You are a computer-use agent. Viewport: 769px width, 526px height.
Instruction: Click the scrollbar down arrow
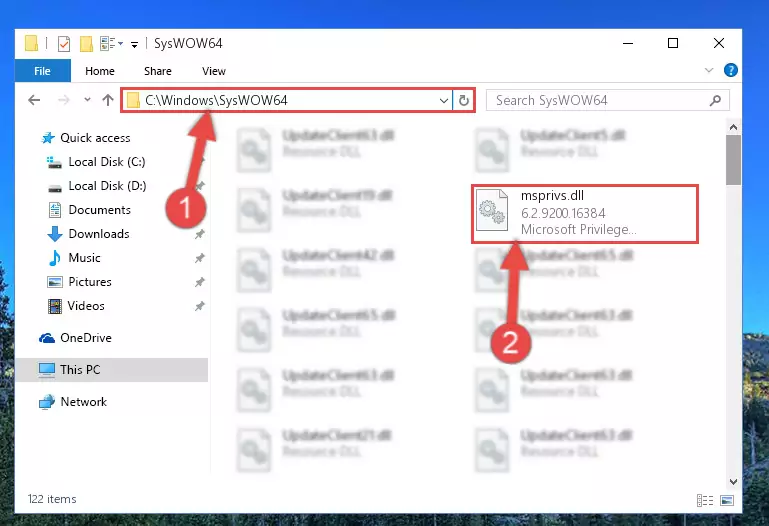(x=733, y=481)
